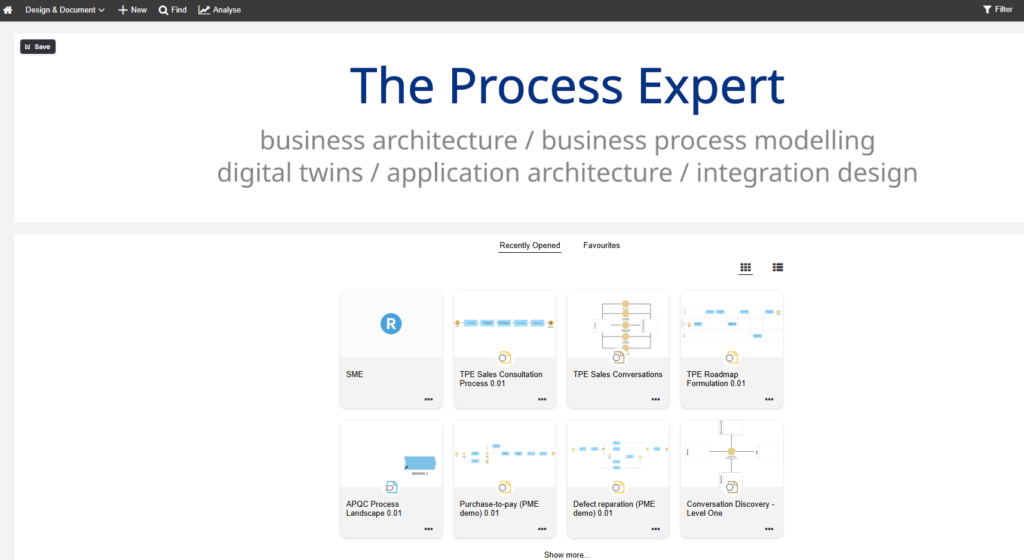Screen dimensions: 1024x560
Task: Click APQC Process Landscape model type icon
Action: pos(391,487)
